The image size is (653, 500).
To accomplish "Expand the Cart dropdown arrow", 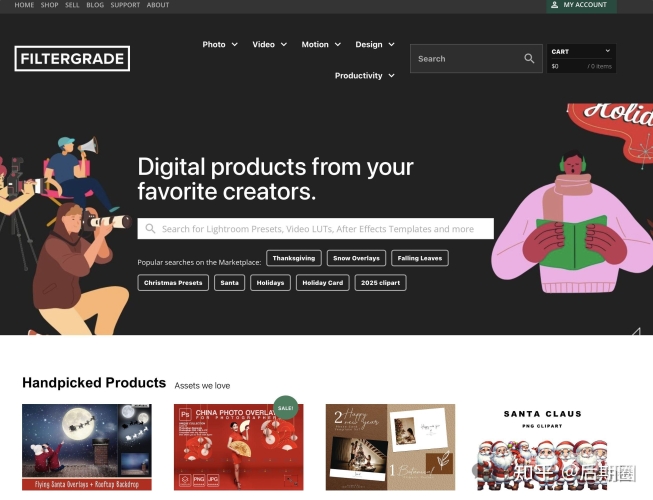I will point(608,51).
